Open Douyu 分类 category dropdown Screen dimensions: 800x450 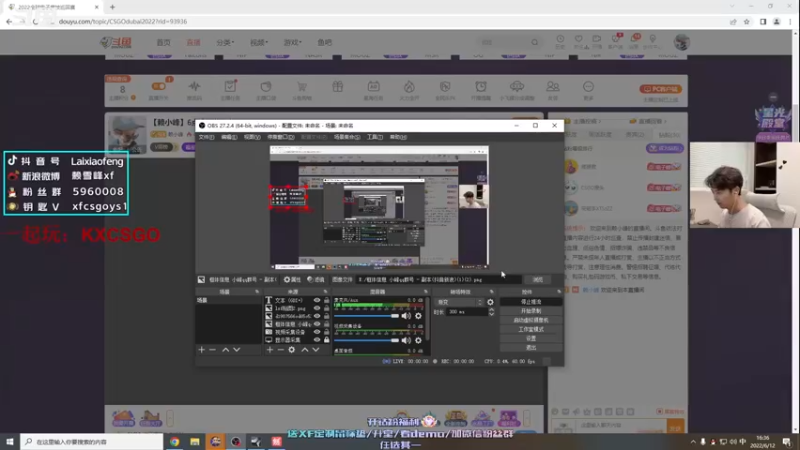coord(225,42)
